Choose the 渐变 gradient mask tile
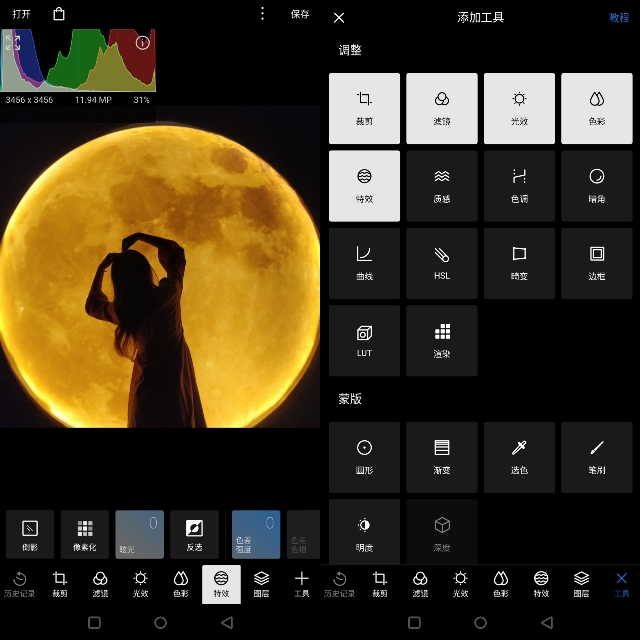 click(442, 457)
